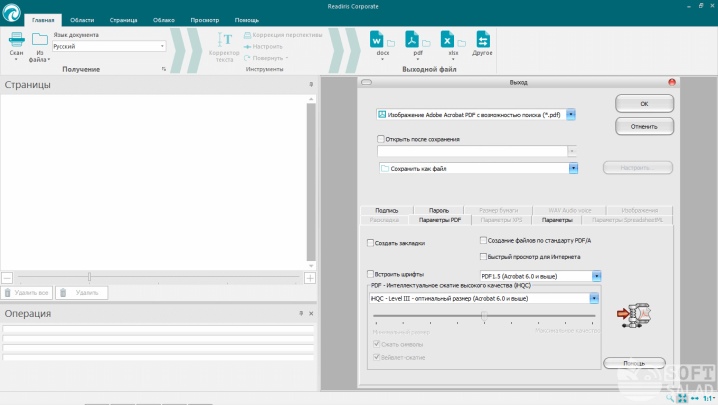
Task: Toggle Вейвлет-сжатие checkbox
Action: pyautogui.click(x=377, y=357)
